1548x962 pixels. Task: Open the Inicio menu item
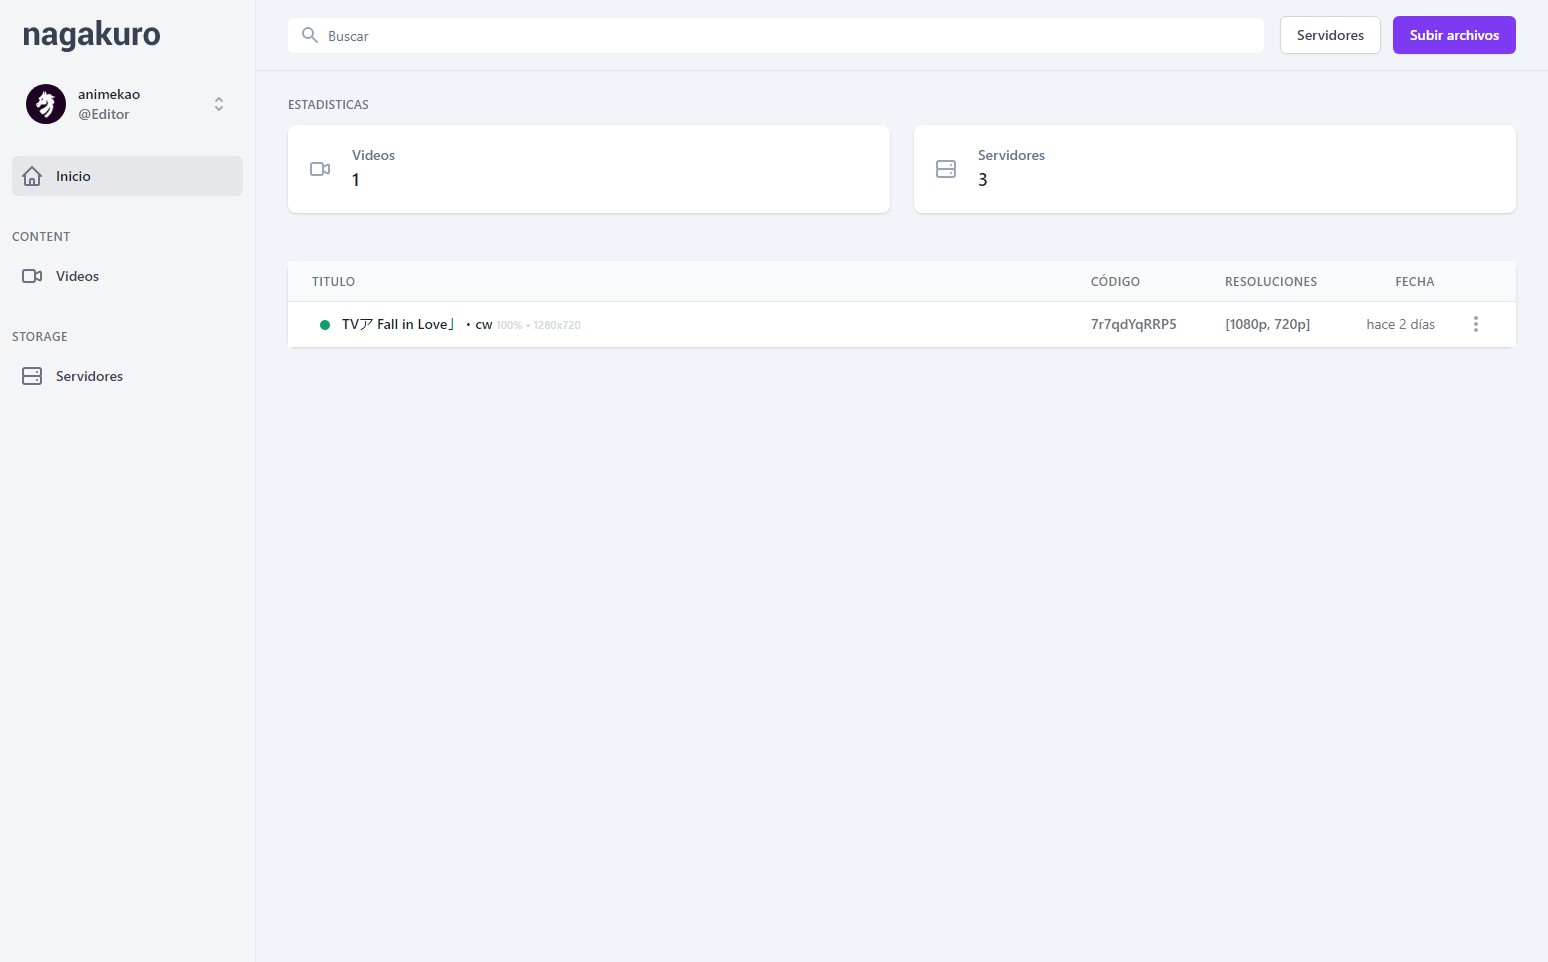pos(73,176)
